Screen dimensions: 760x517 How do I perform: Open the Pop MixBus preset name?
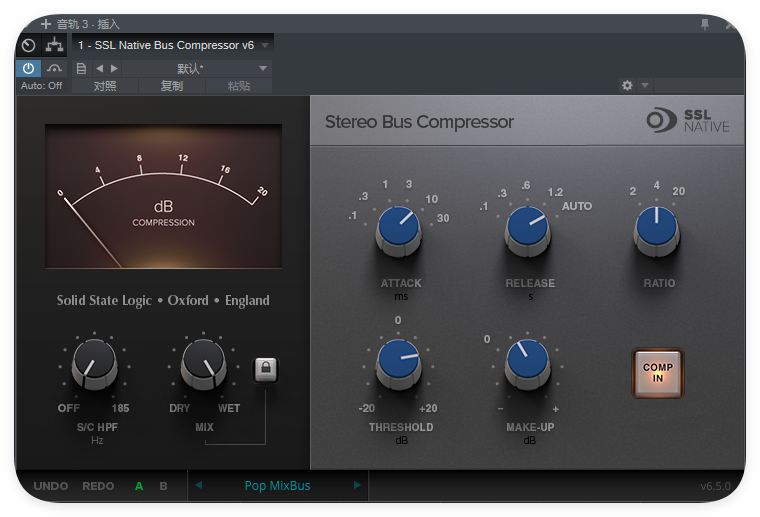pyautogui.click(x=277, y=486)
